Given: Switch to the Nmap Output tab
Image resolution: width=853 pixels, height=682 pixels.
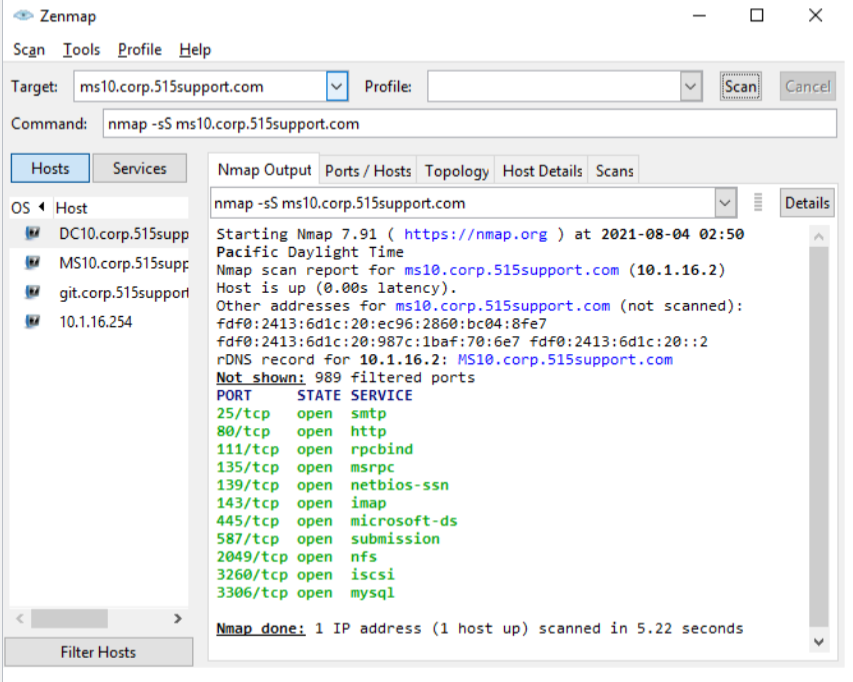Looking at the screenshot, I should tap(264, 170).
